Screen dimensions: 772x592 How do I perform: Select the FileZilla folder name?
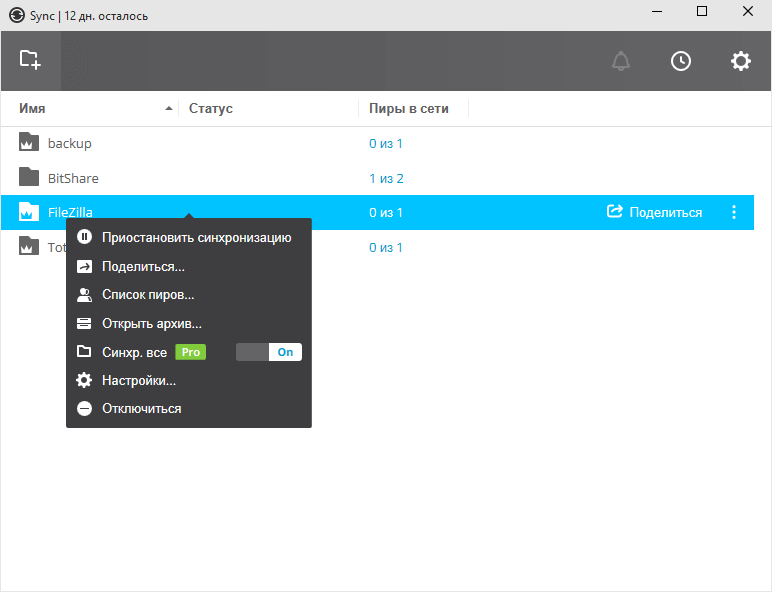click(x=70, y=212)
